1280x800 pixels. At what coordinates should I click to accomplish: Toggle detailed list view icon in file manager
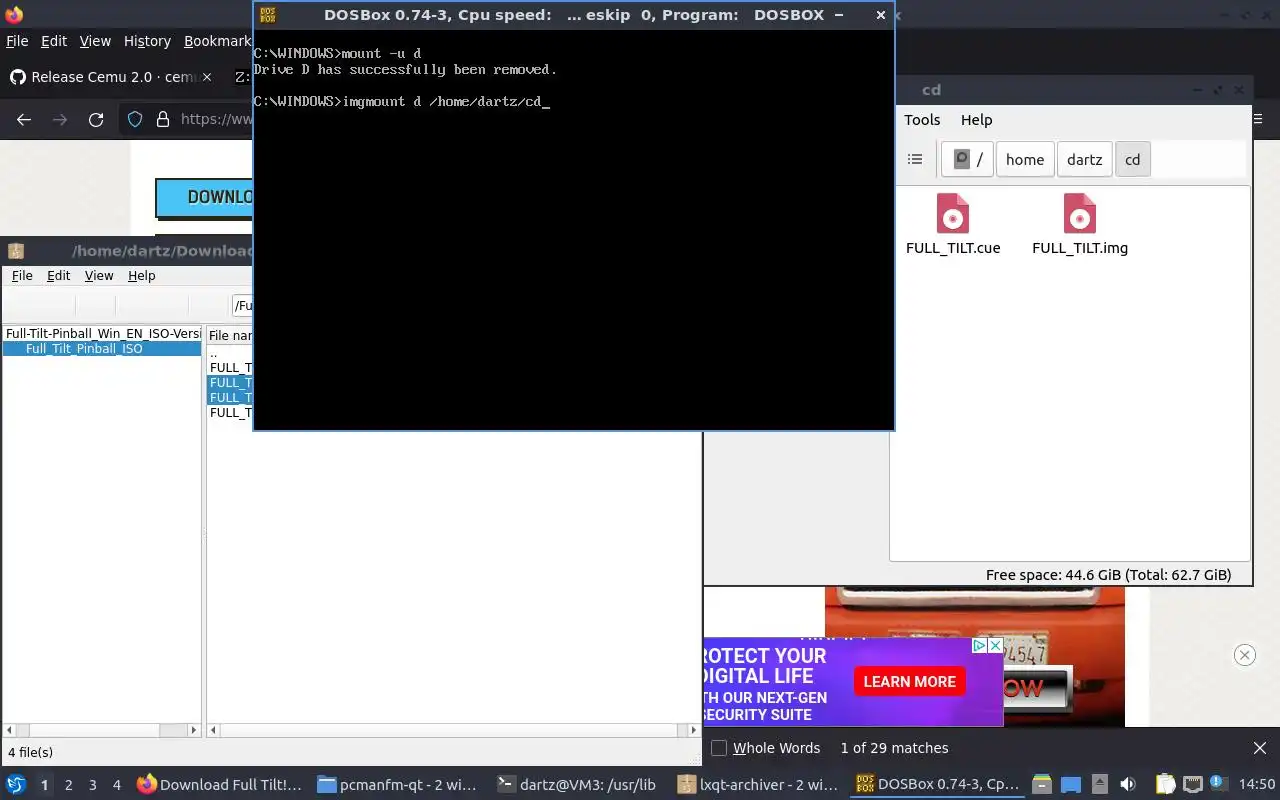(915, 159)
